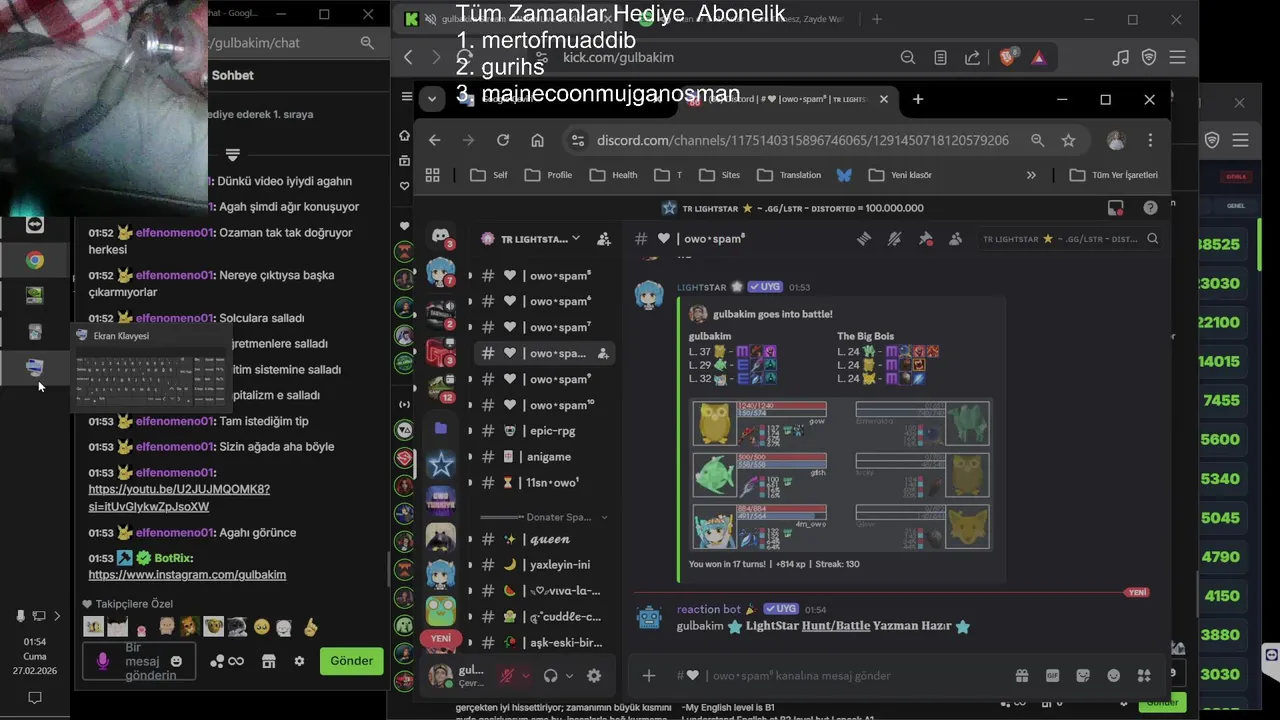The height and width of the screenshot is (720, 1280).
Task: Open the 11sn•owo channel
Action: pos(544,483)
